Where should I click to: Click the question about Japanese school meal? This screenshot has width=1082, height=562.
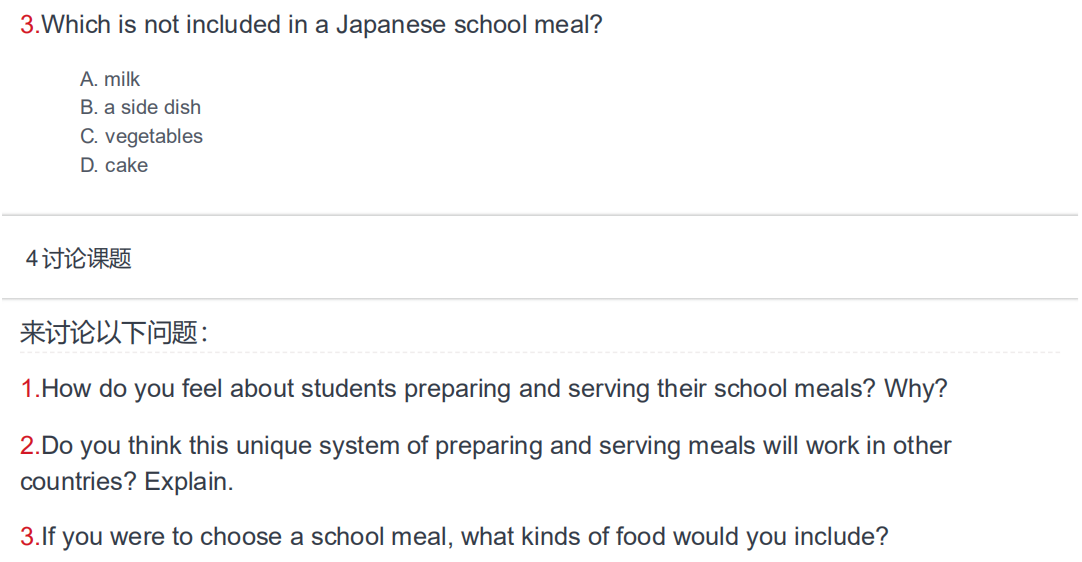(311, 25)
